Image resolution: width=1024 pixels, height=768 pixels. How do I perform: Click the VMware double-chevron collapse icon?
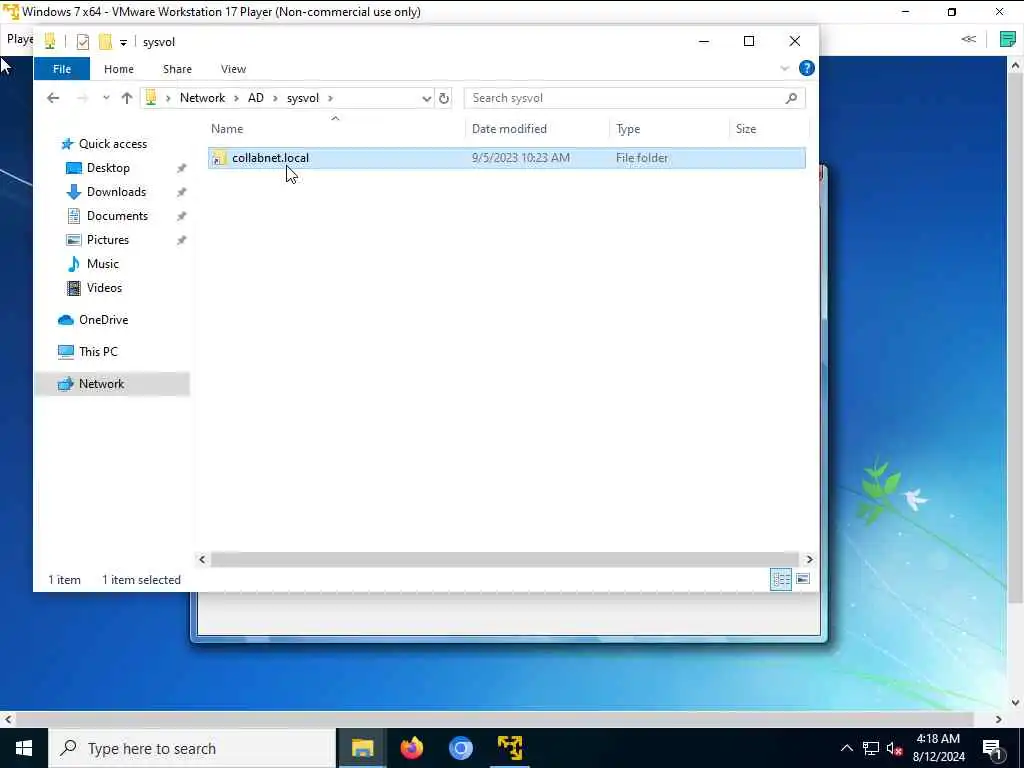point(968,39)
